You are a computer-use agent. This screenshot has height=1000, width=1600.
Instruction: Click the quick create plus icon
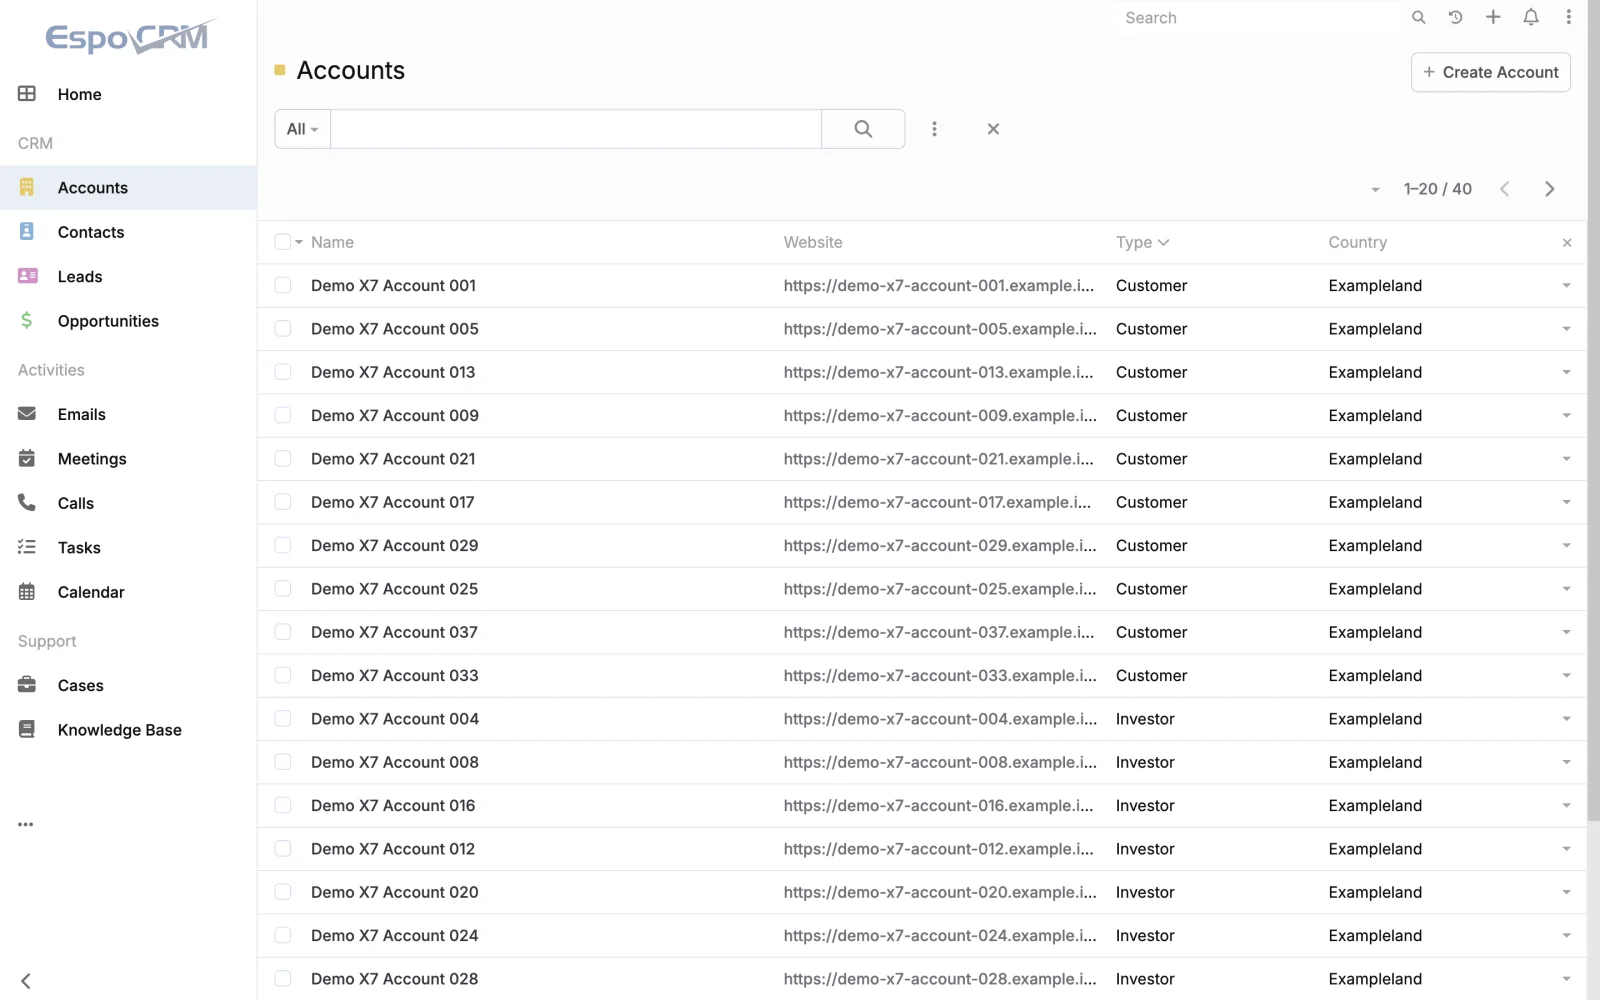pos(1493,17)
